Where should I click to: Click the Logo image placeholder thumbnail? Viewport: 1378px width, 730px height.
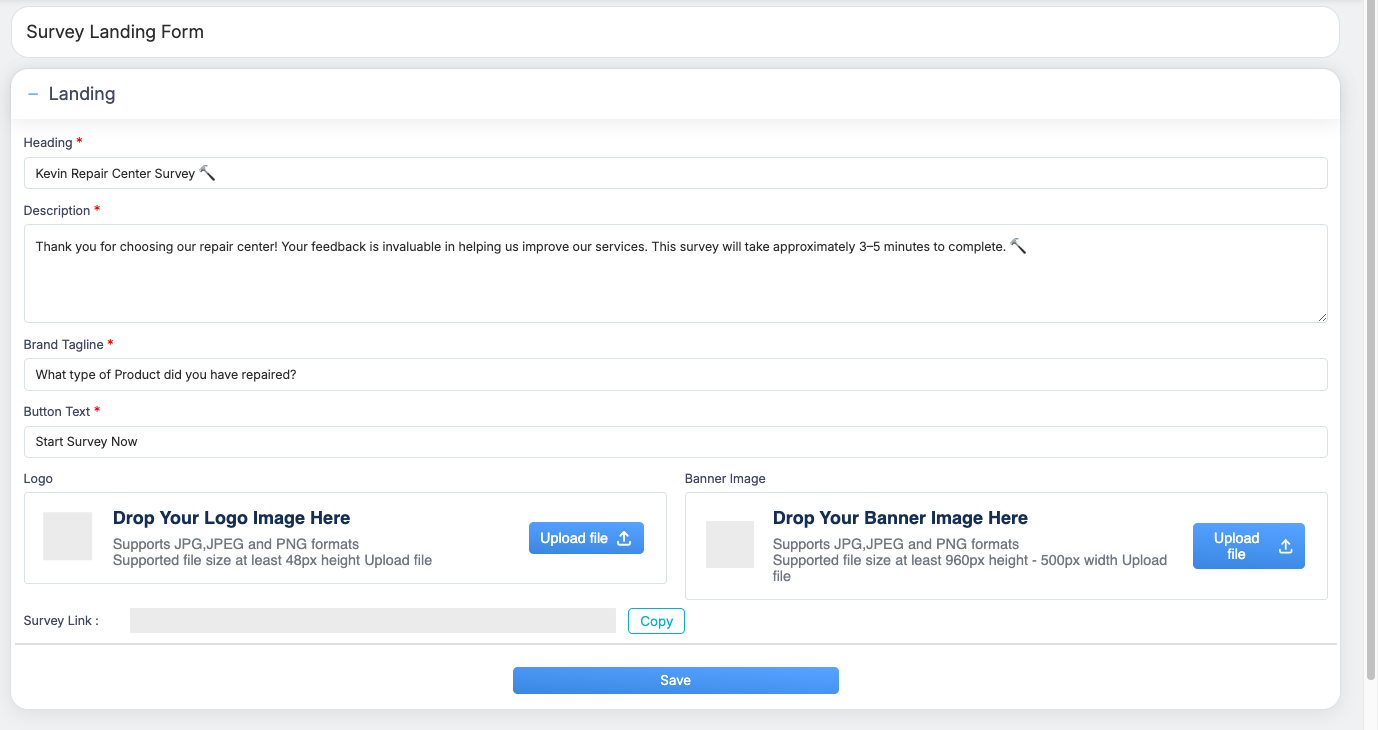coord(68,537)
